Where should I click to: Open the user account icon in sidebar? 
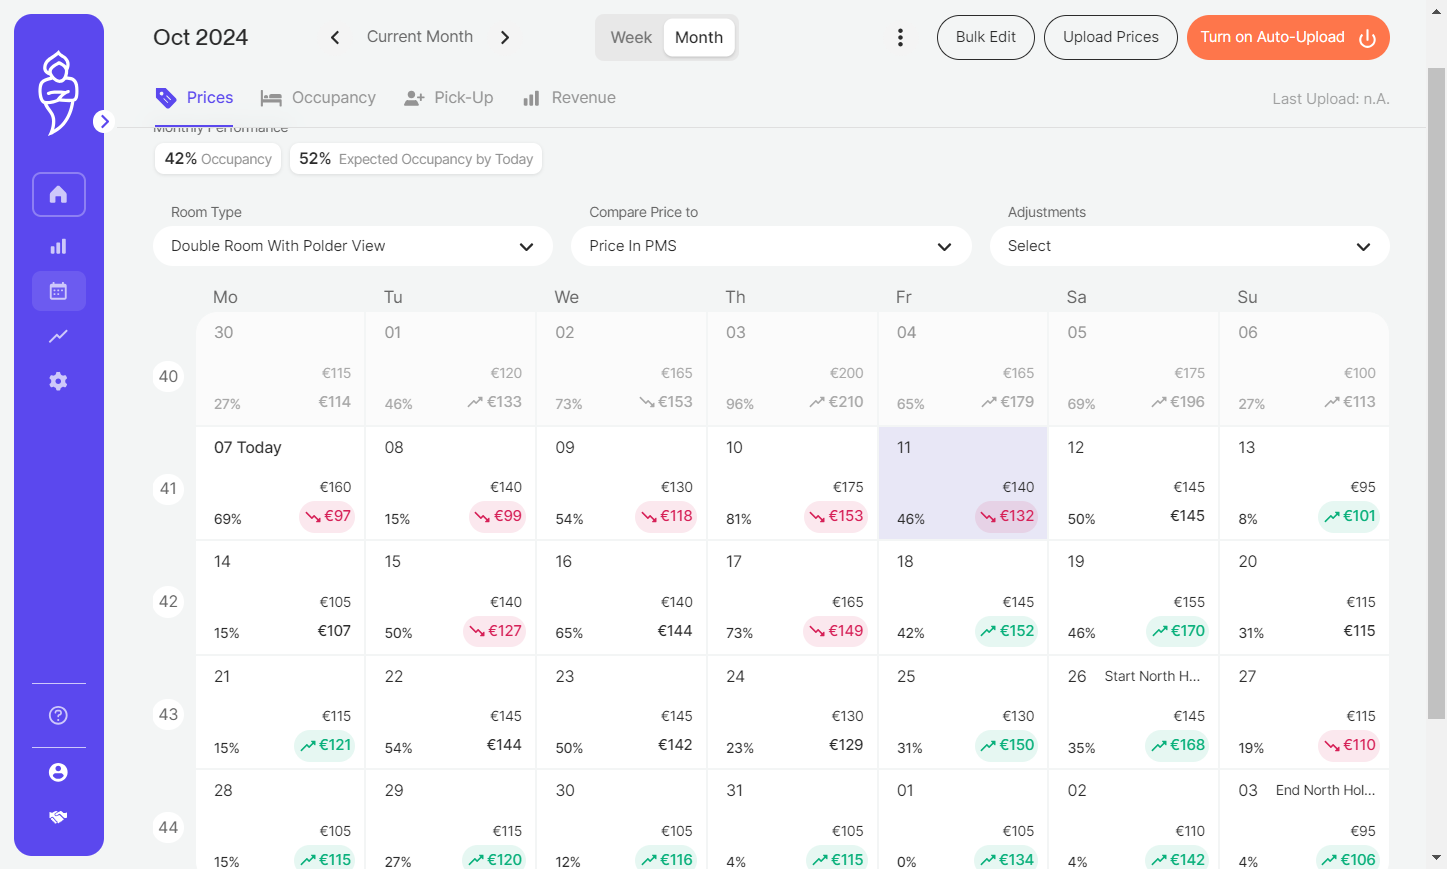[59, 772]
